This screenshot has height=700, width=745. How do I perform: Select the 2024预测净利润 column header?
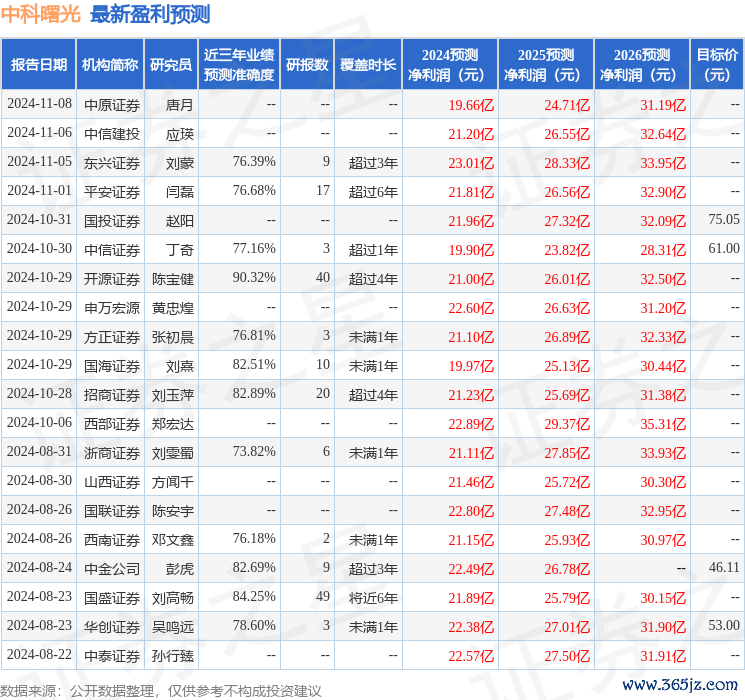(450, 65)
